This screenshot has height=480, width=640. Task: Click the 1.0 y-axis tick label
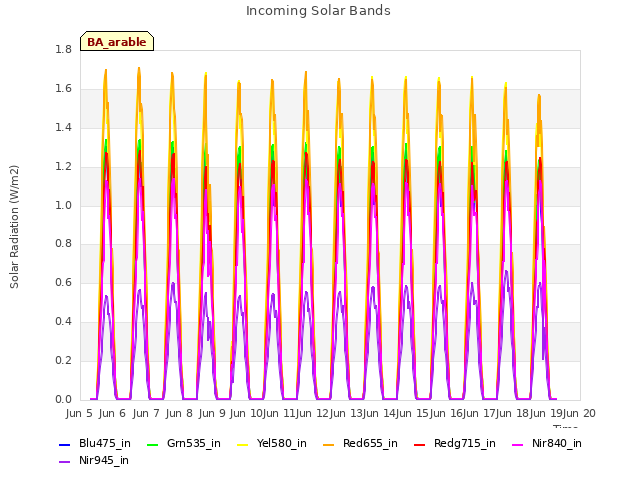pyautogui.click(x=63, y=205)
